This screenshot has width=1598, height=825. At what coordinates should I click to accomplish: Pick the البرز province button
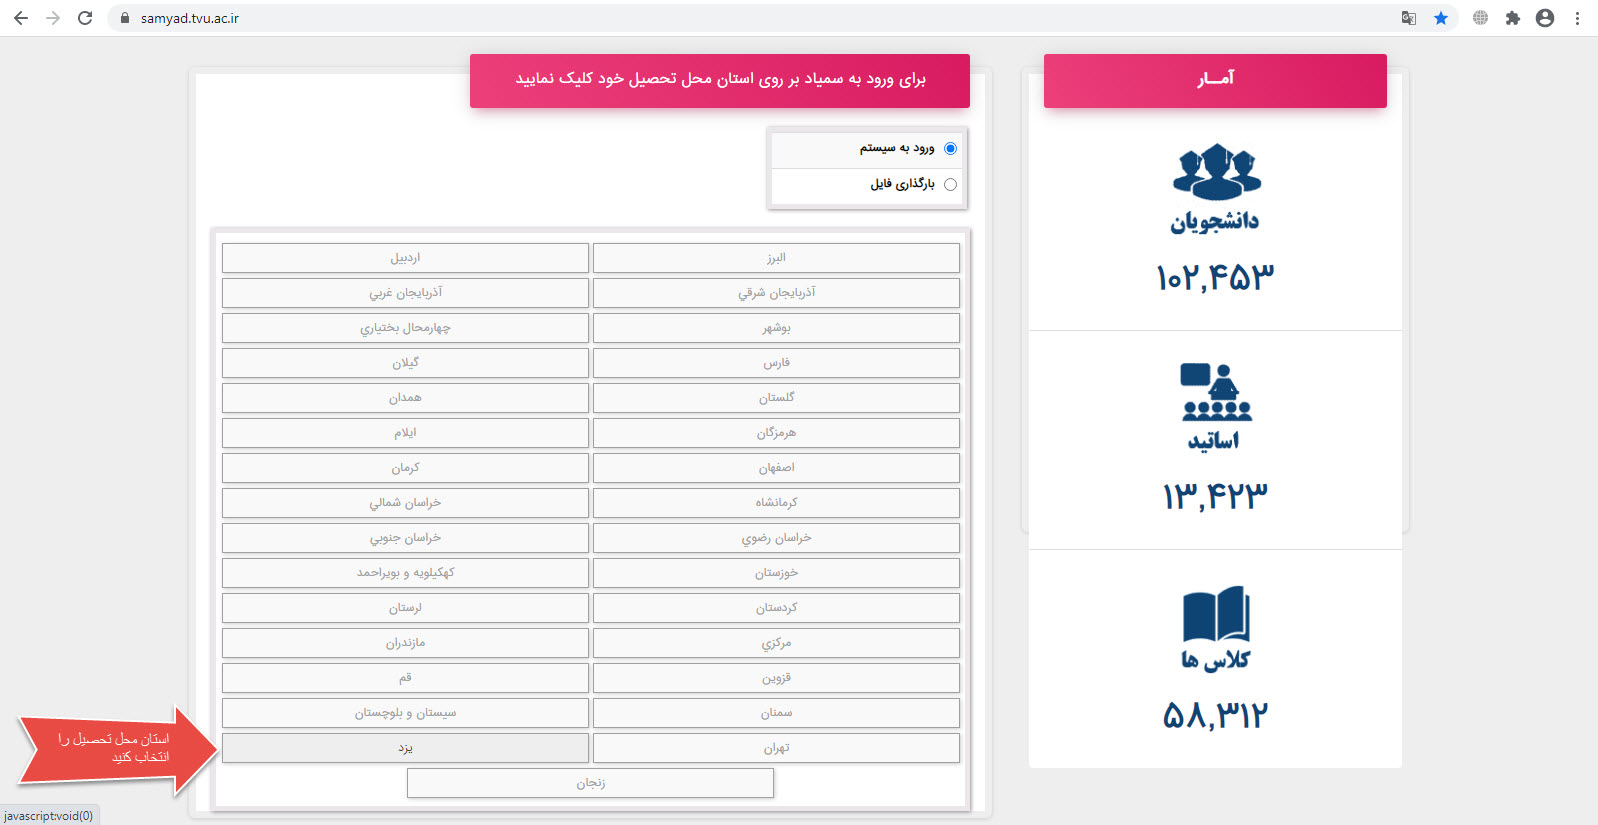(x=776, y=258)
